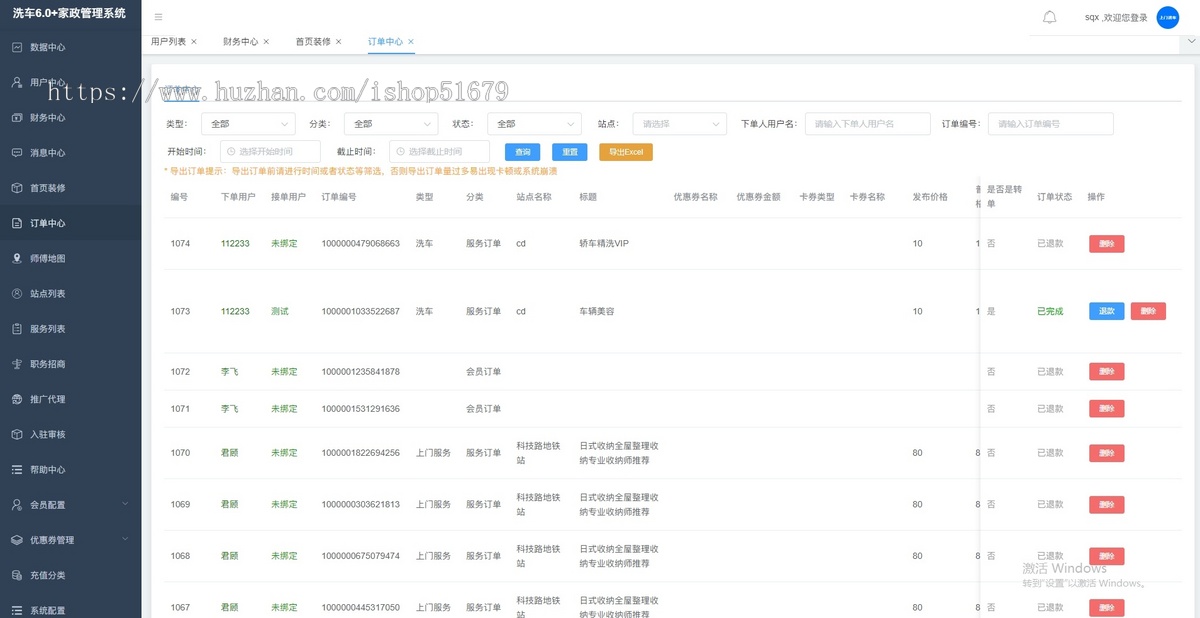Open notifications via the bell icon
The height and width of the screenshot is (618, 1200).
click(x=1049, y=17)
